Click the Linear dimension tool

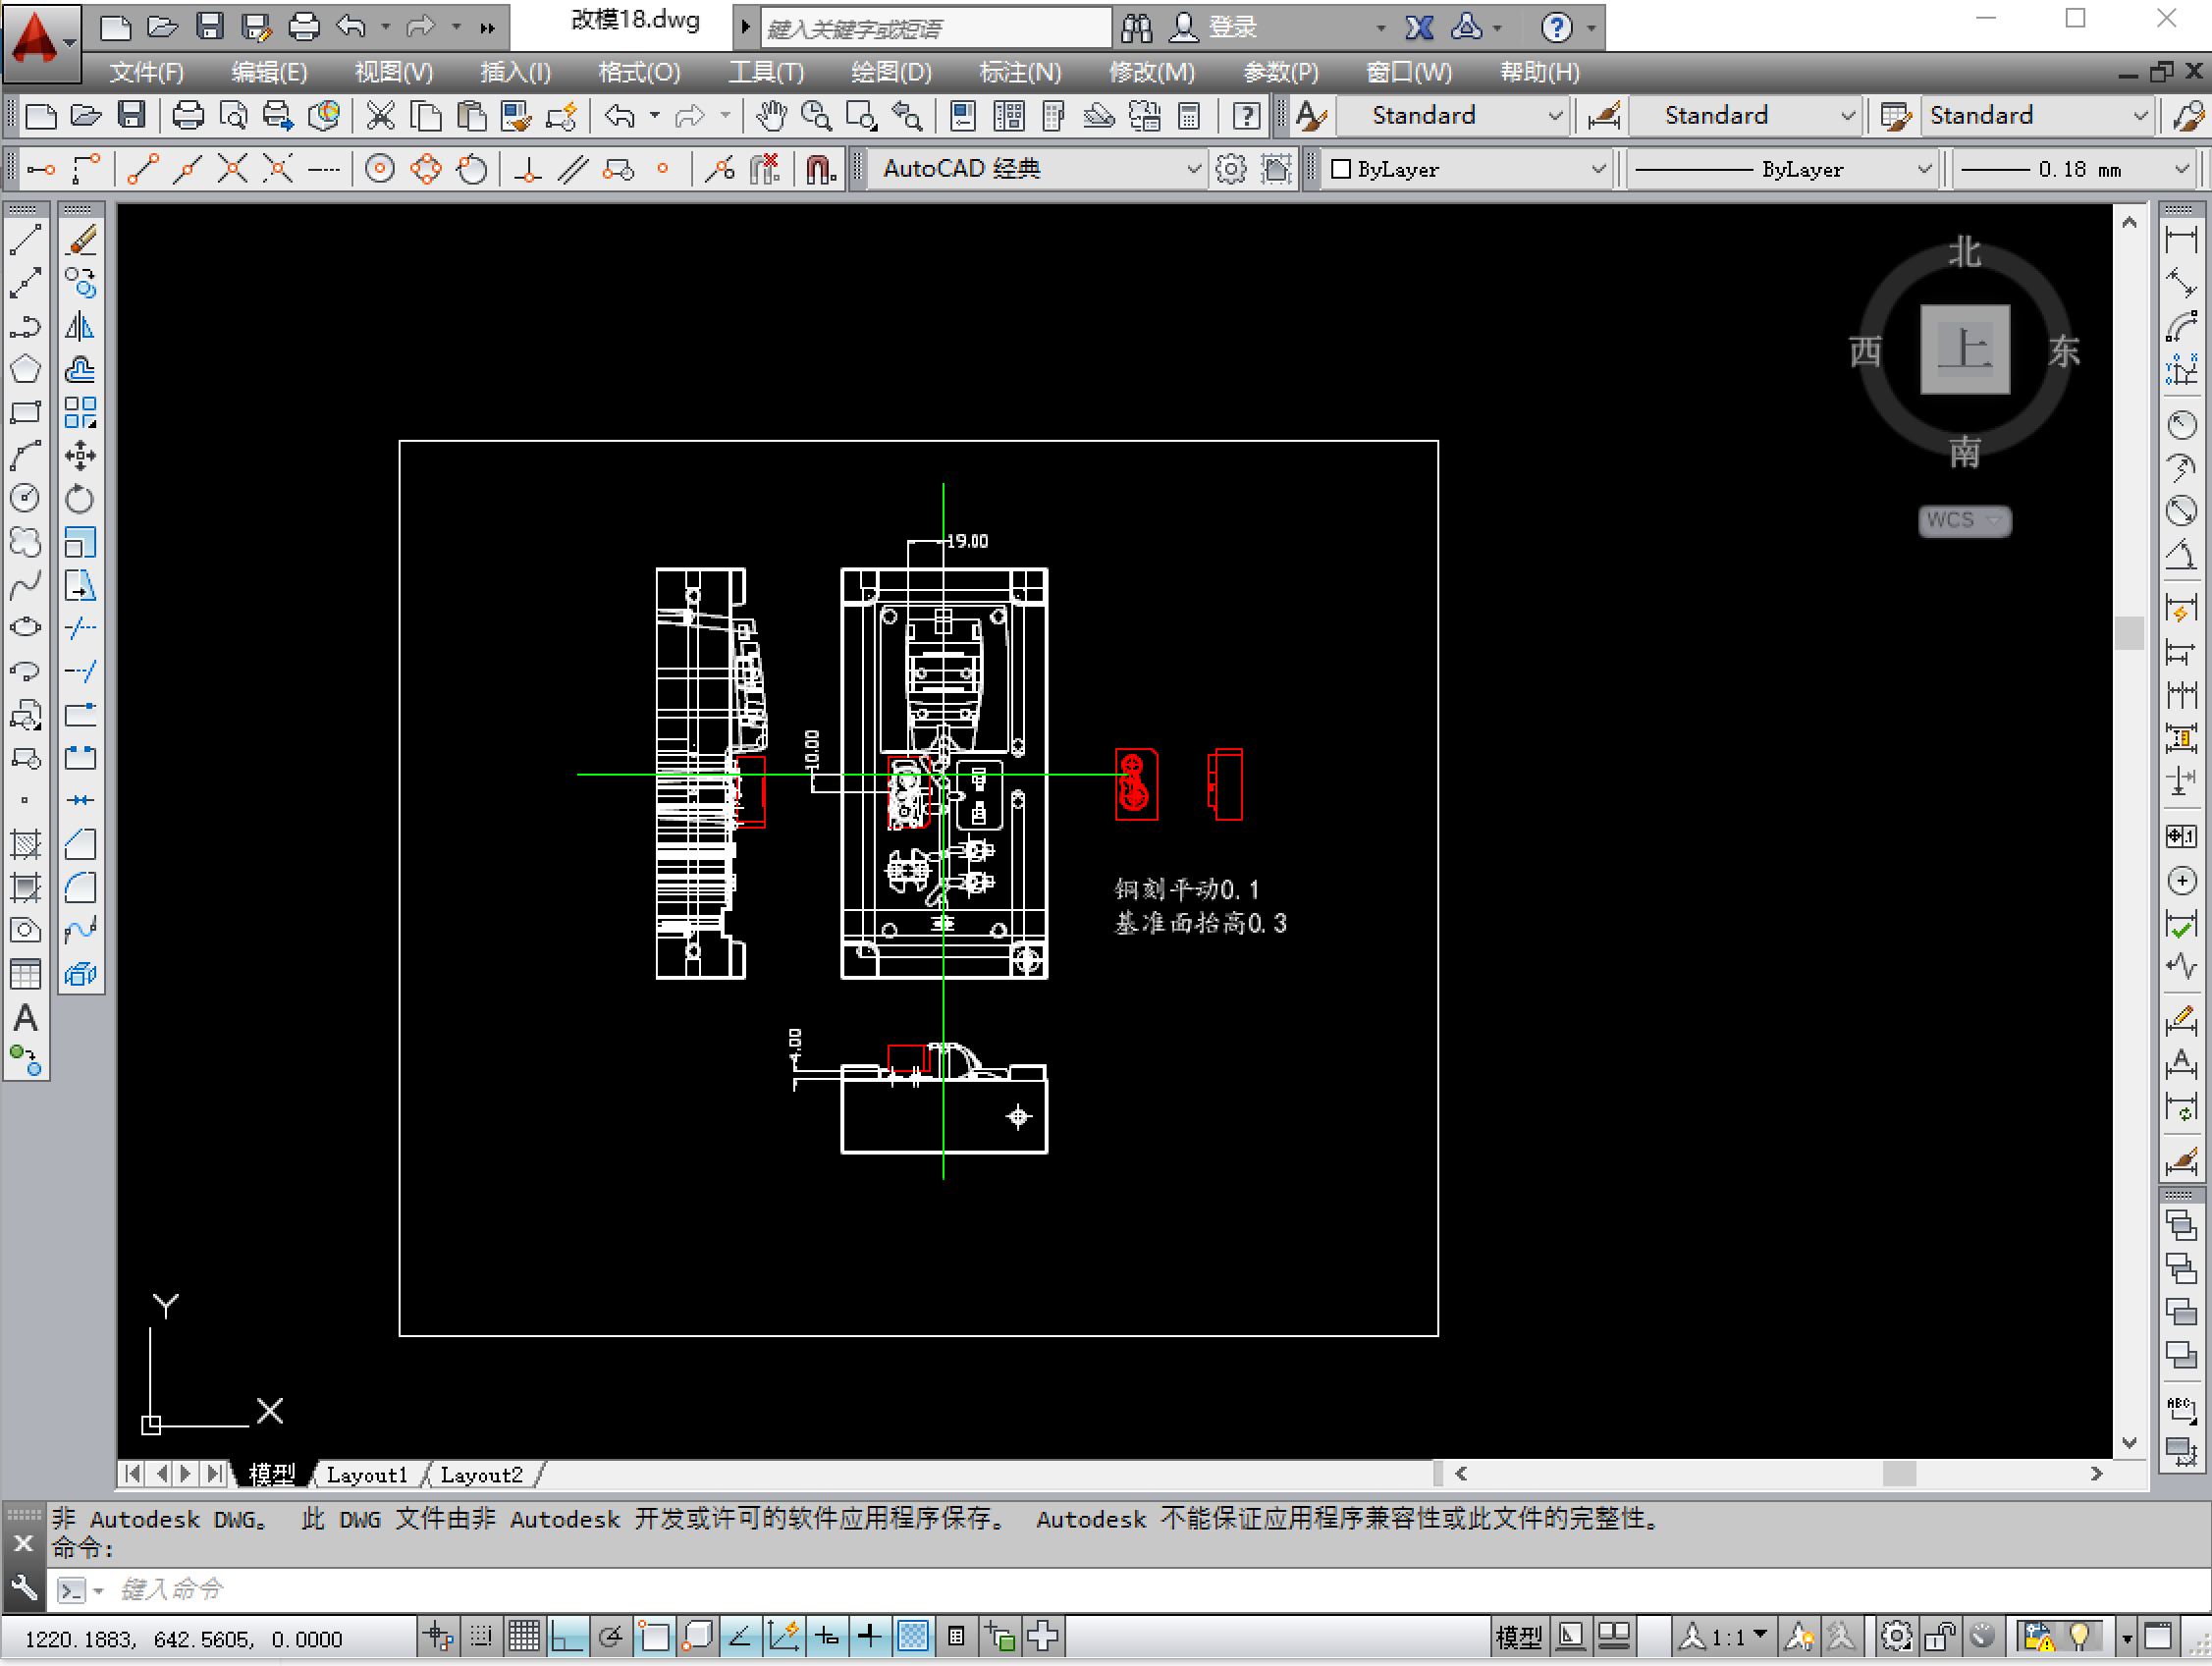pos(2181,240)
